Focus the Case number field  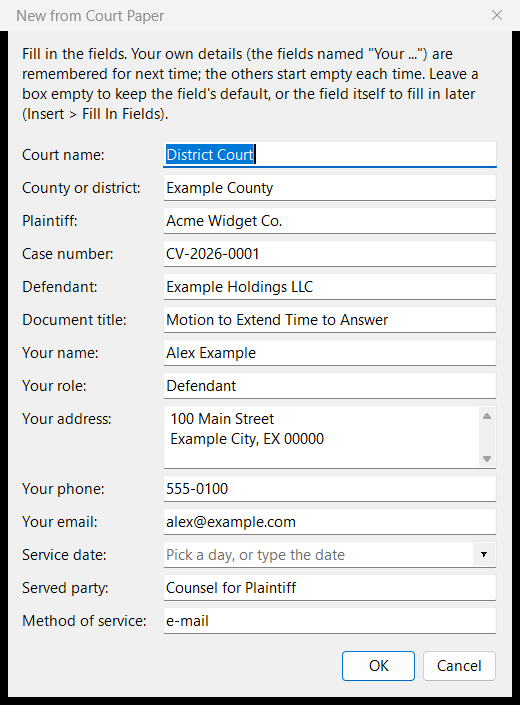329,254
